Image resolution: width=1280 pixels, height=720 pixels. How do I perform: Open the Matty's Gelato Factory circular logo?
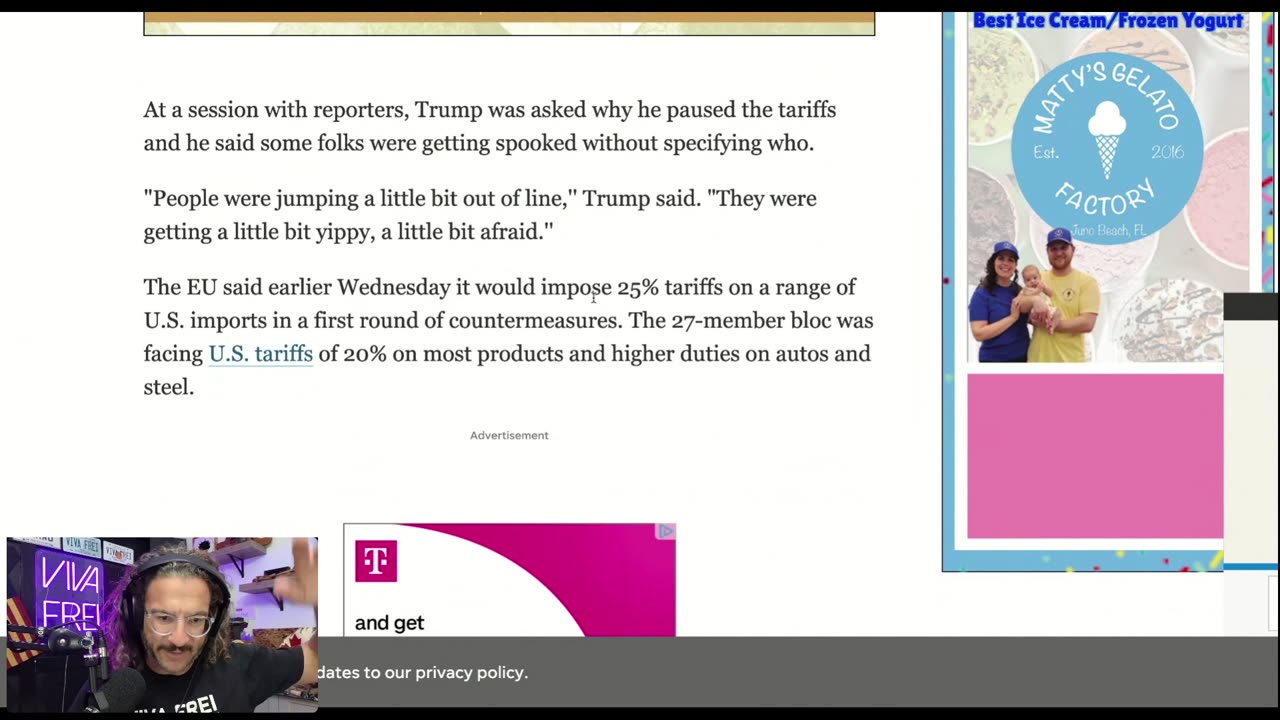tap(1107, 148)
